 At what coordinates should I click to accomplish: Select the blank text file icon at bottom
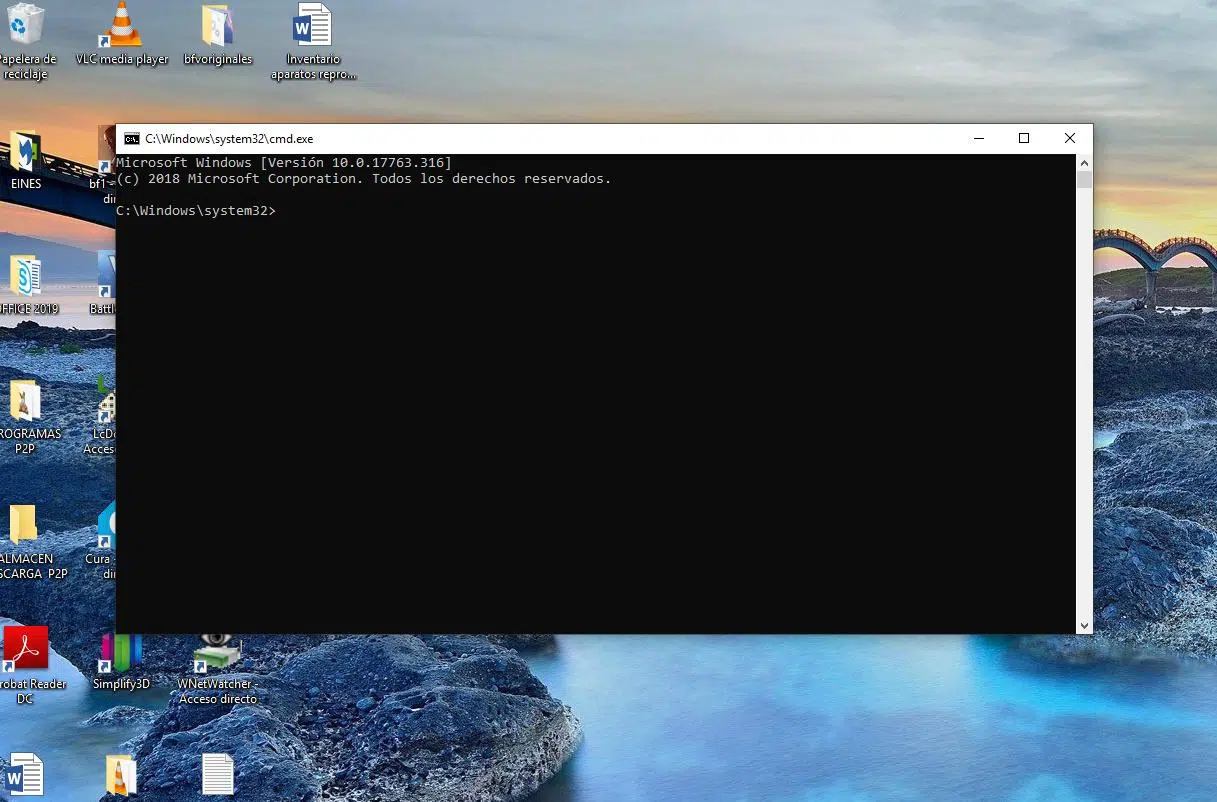click(x=217, y=774)
